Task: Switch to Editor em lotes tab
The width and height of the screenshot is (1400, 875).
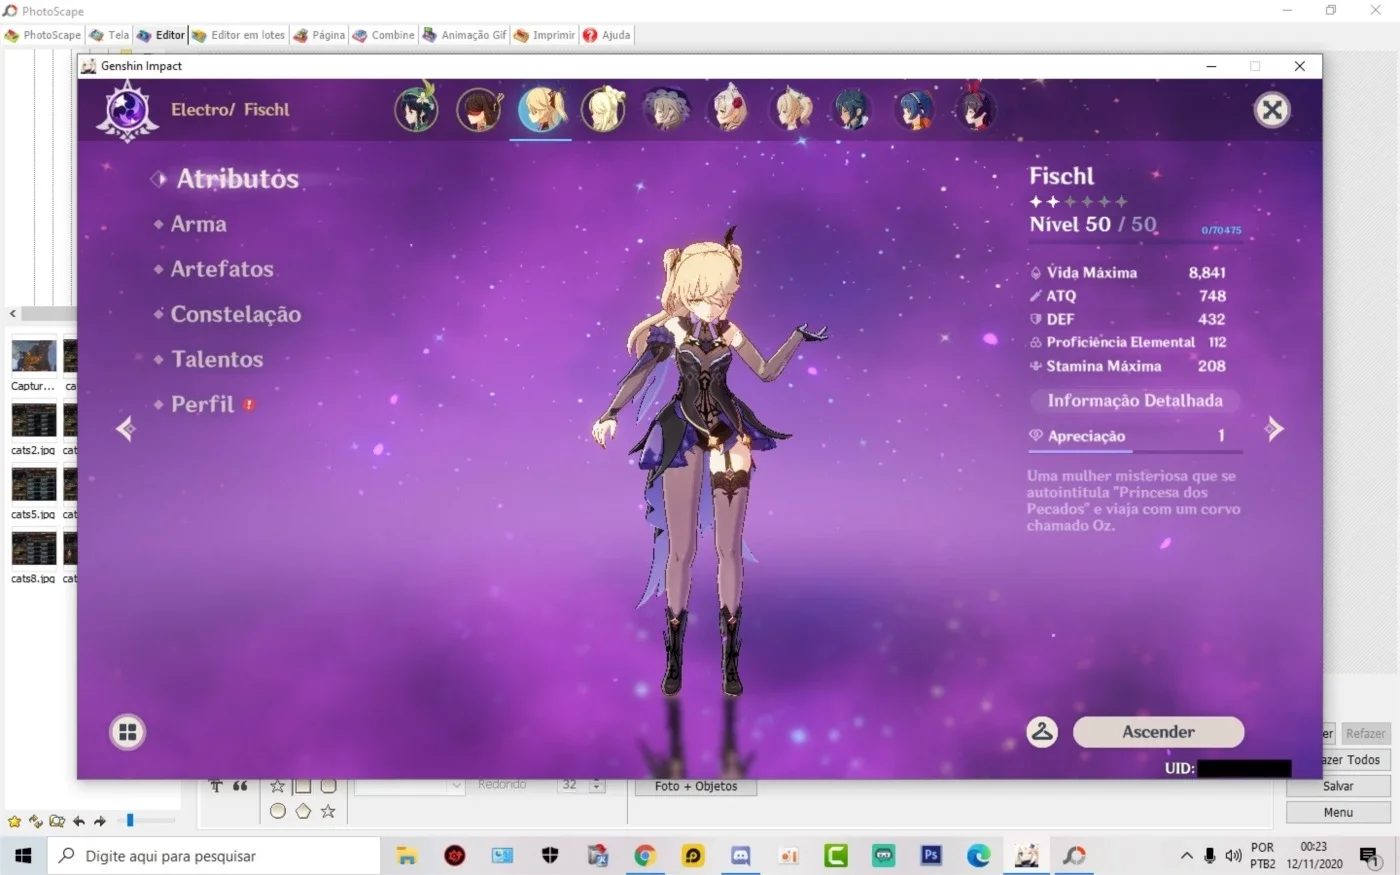Action: pos(239,35)
